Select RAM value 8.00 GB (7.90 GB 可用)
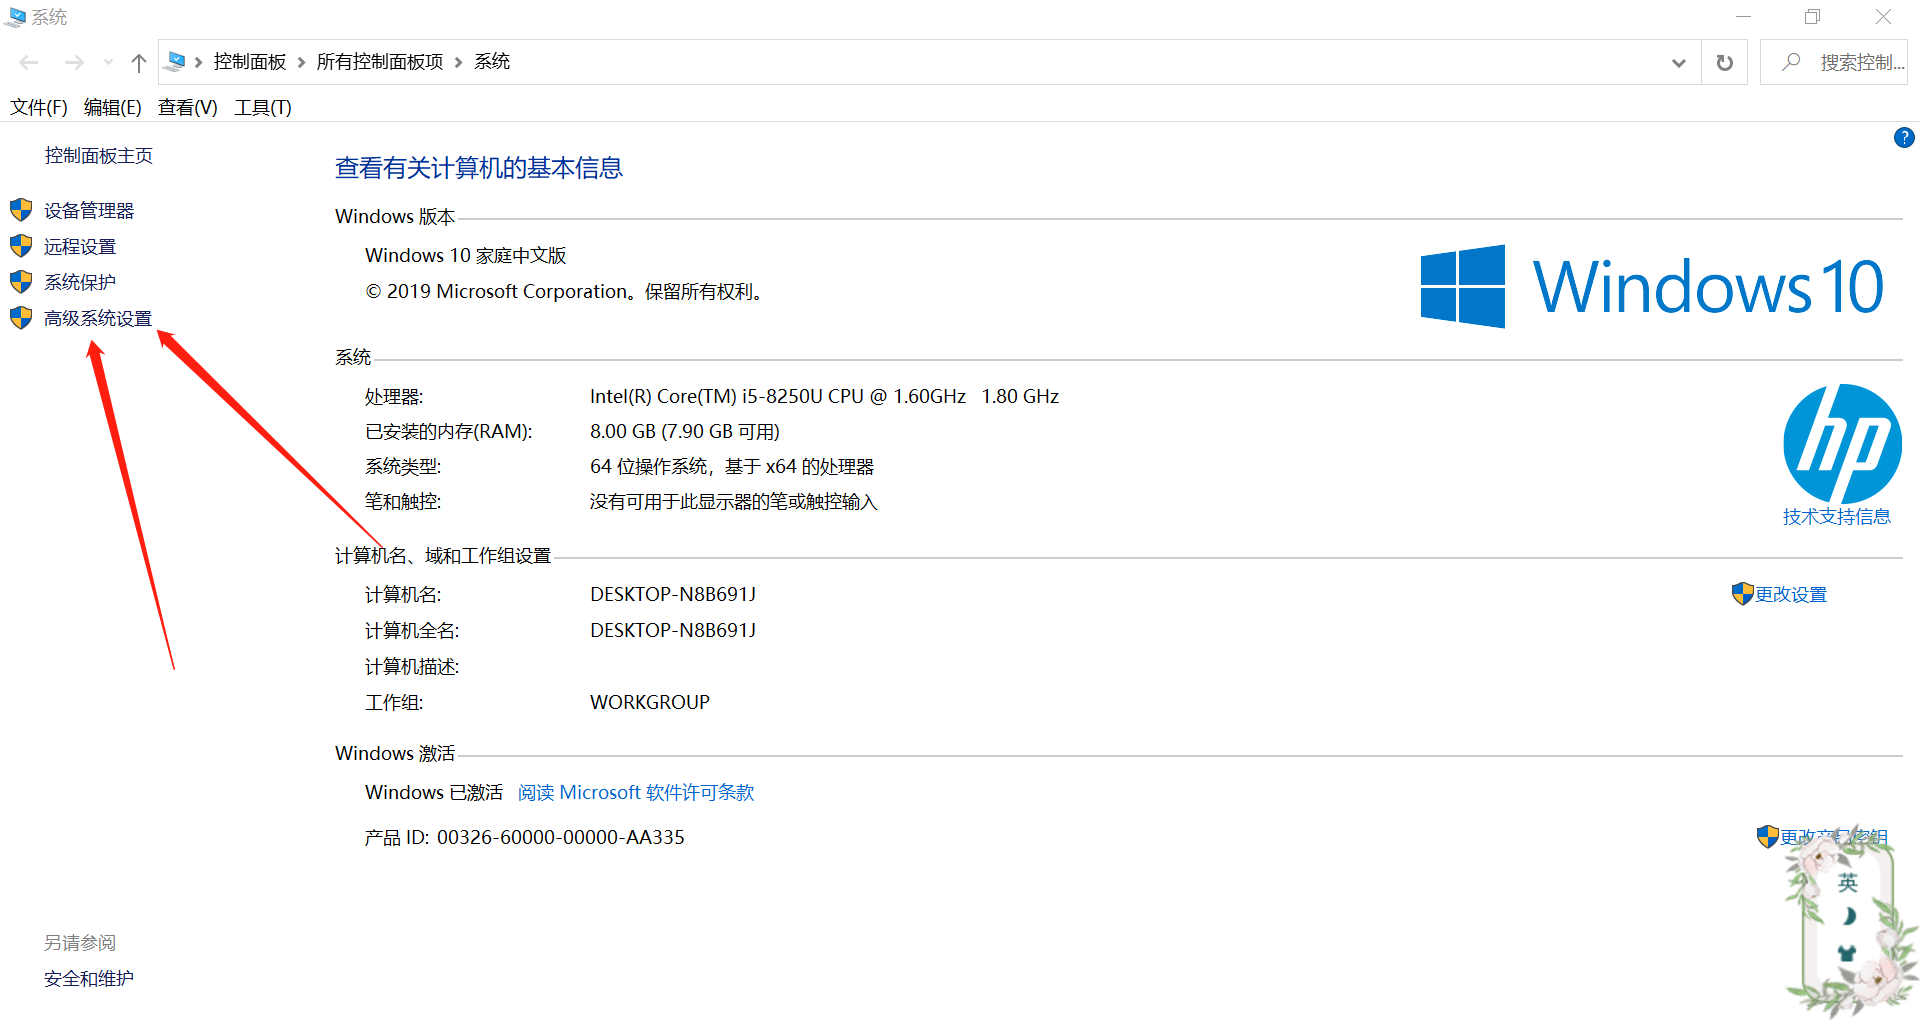The width and height of the screenshot is (1920, 1020). (x=685, y=432)
